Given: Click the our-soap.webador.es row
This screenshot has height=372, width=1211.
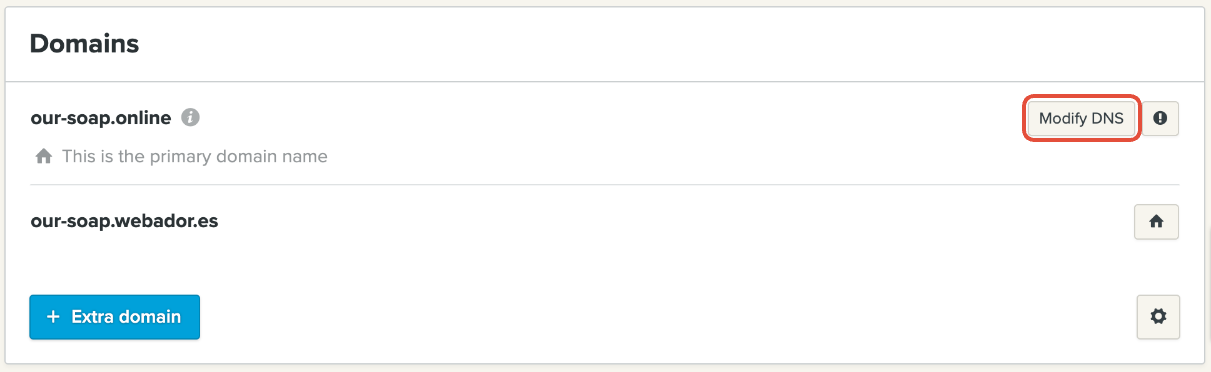Looking at the screenshot, I should tap(605, 222).
